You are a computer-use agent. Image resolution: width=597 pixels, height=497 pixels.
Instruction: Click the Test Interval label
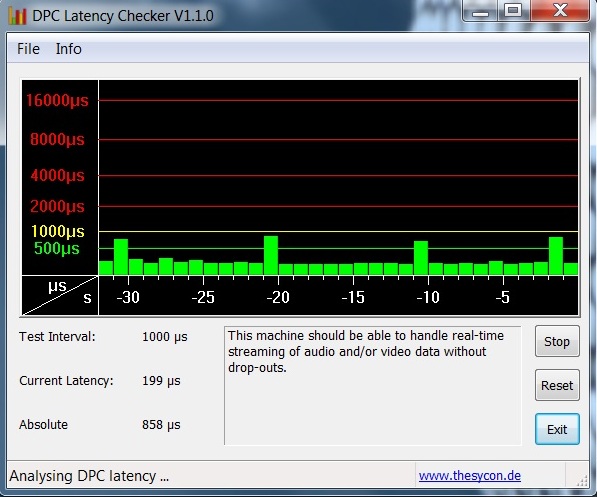coord(57,337)
